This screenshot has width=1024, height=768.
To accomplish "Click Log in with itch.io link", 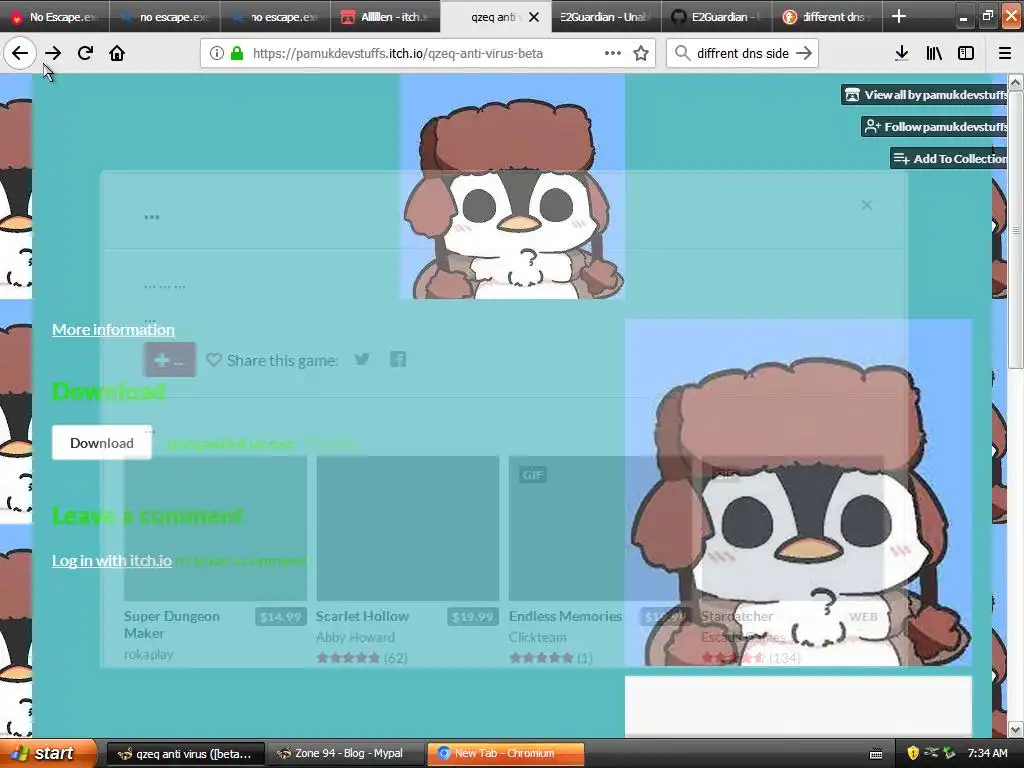I will point(112,560).
